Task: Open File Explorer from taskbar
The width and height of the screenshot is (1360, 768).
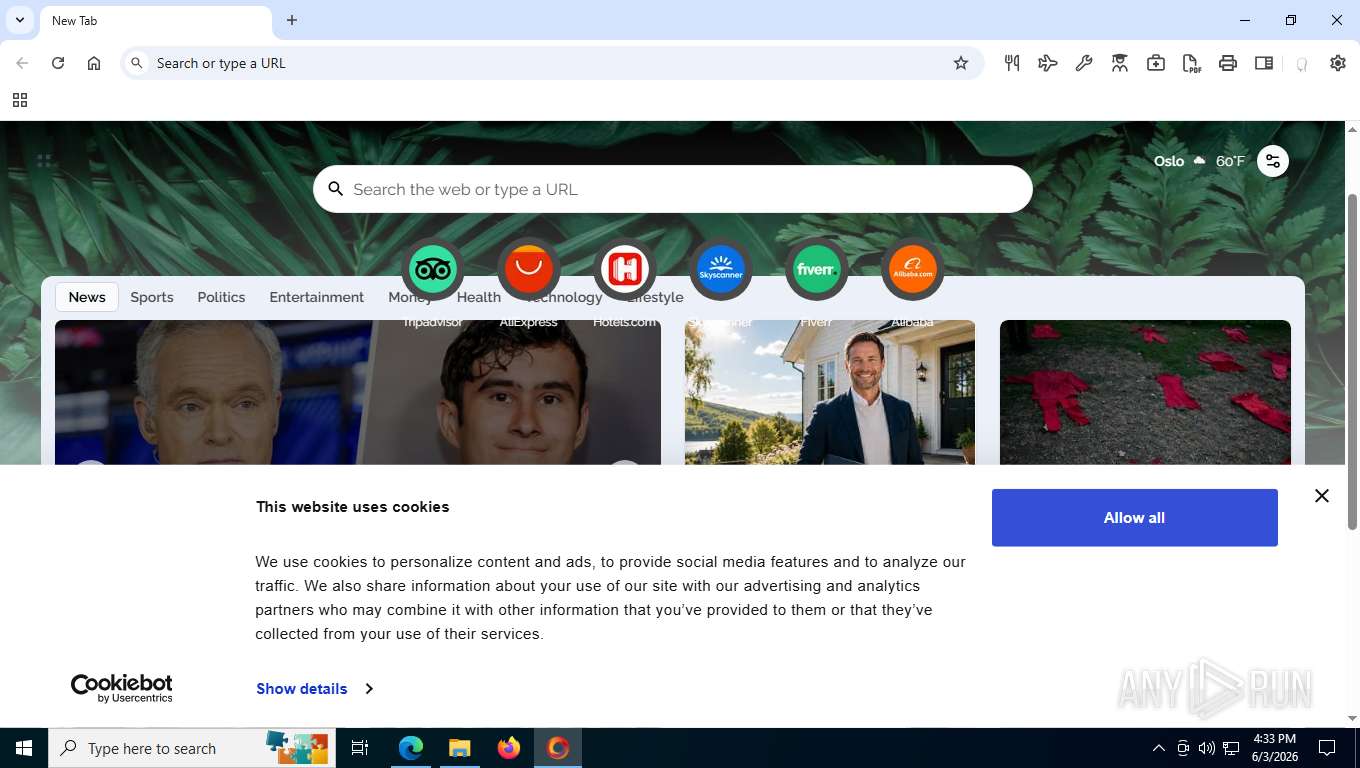Action: pos(459,748)
